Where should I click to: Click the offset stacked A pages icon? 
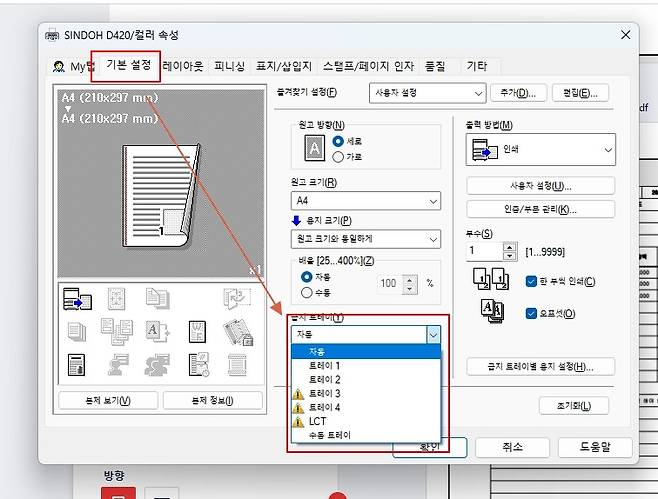pos(492,311)
